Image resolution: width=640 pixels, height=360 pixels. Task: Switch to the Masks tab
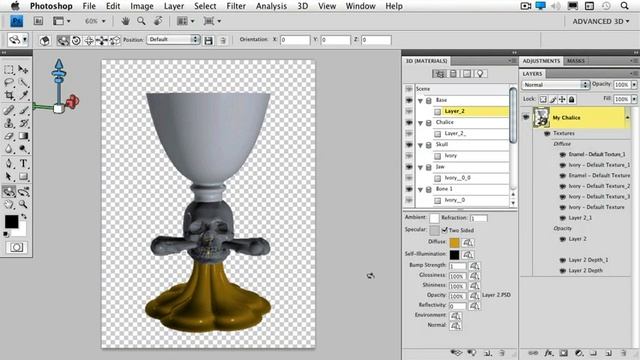(576, 61)
